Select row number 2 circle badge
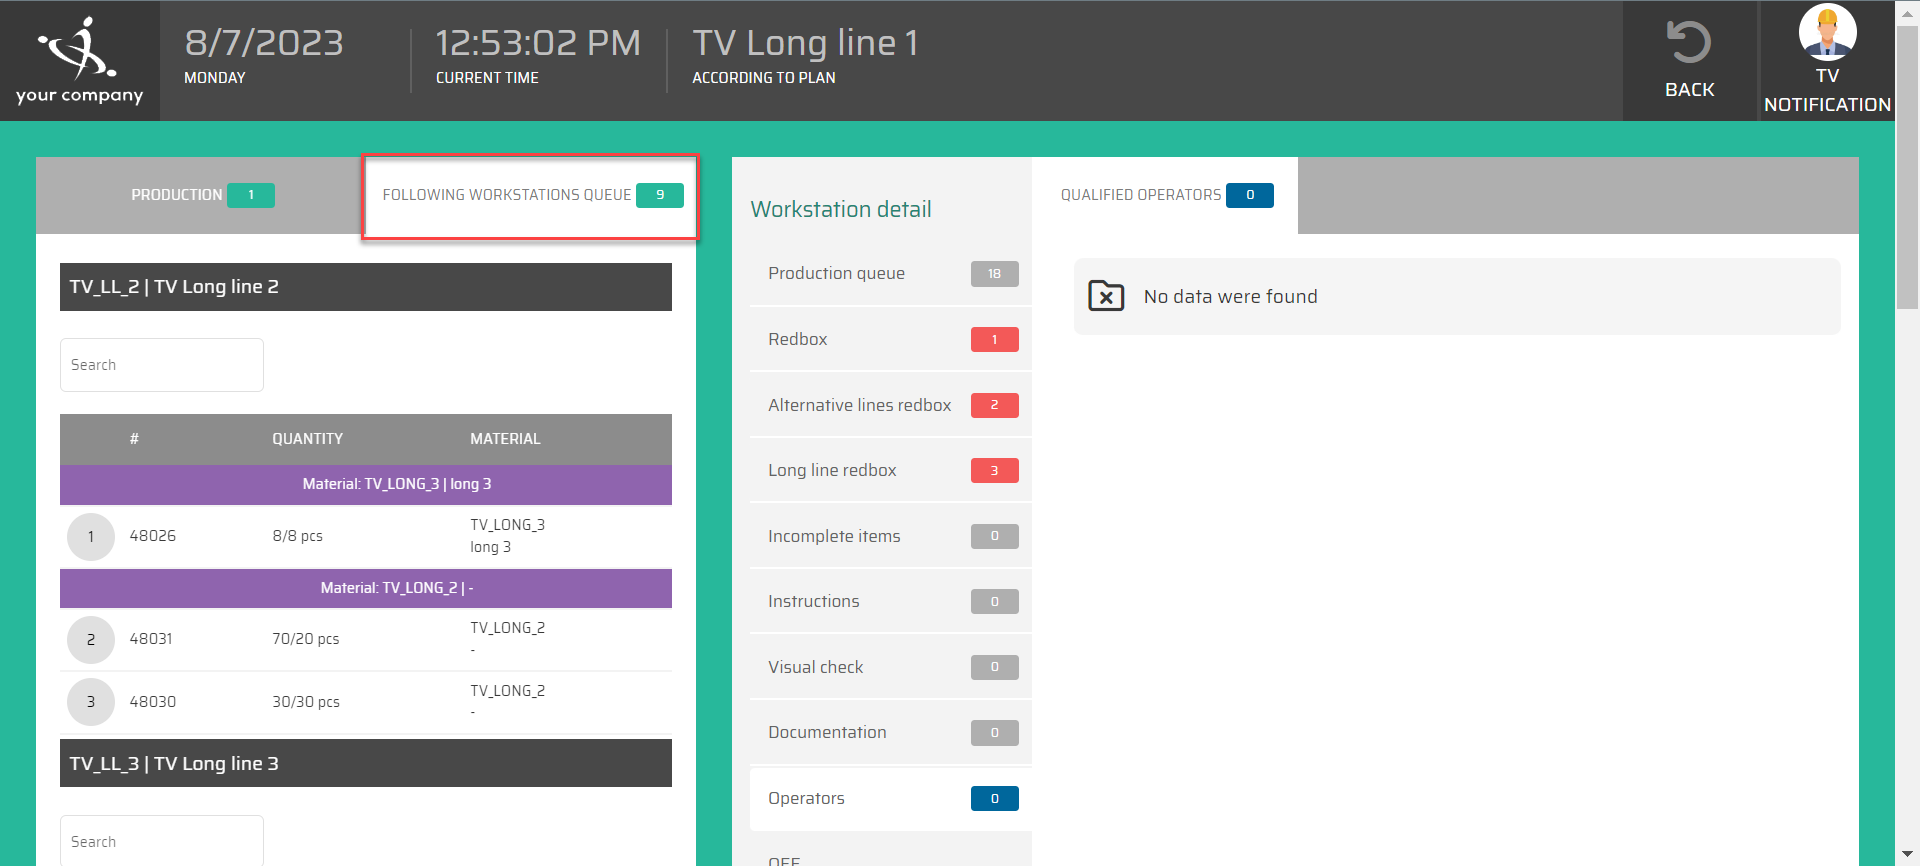The height and width of the screenshot is (866, 1920). click(x=91, y=640)
